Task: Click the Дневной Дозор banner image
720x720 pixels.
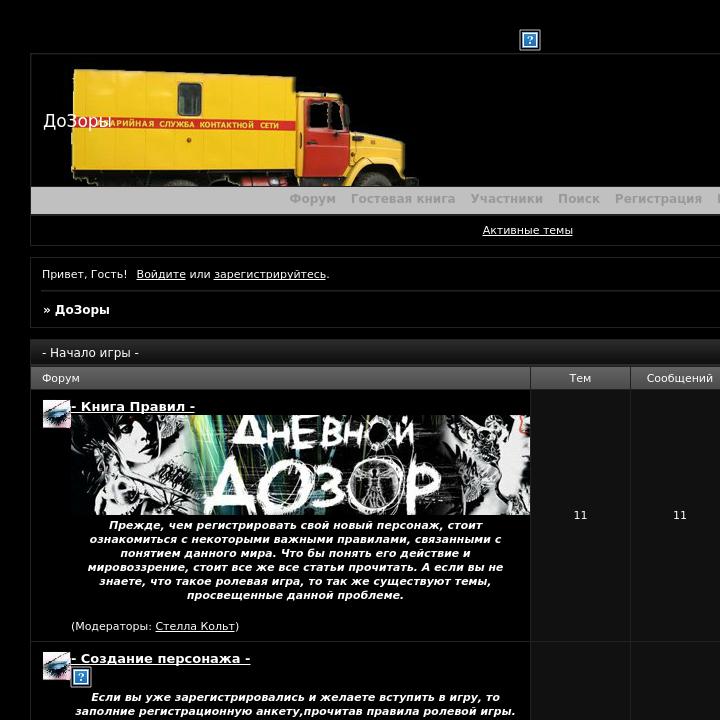Action: point(300,465)
